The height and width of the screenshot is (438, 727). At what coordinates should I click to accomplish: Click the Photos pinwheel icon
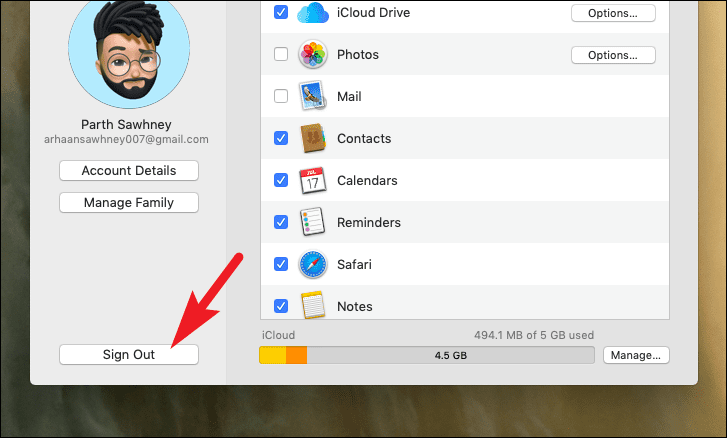[313, 54]
